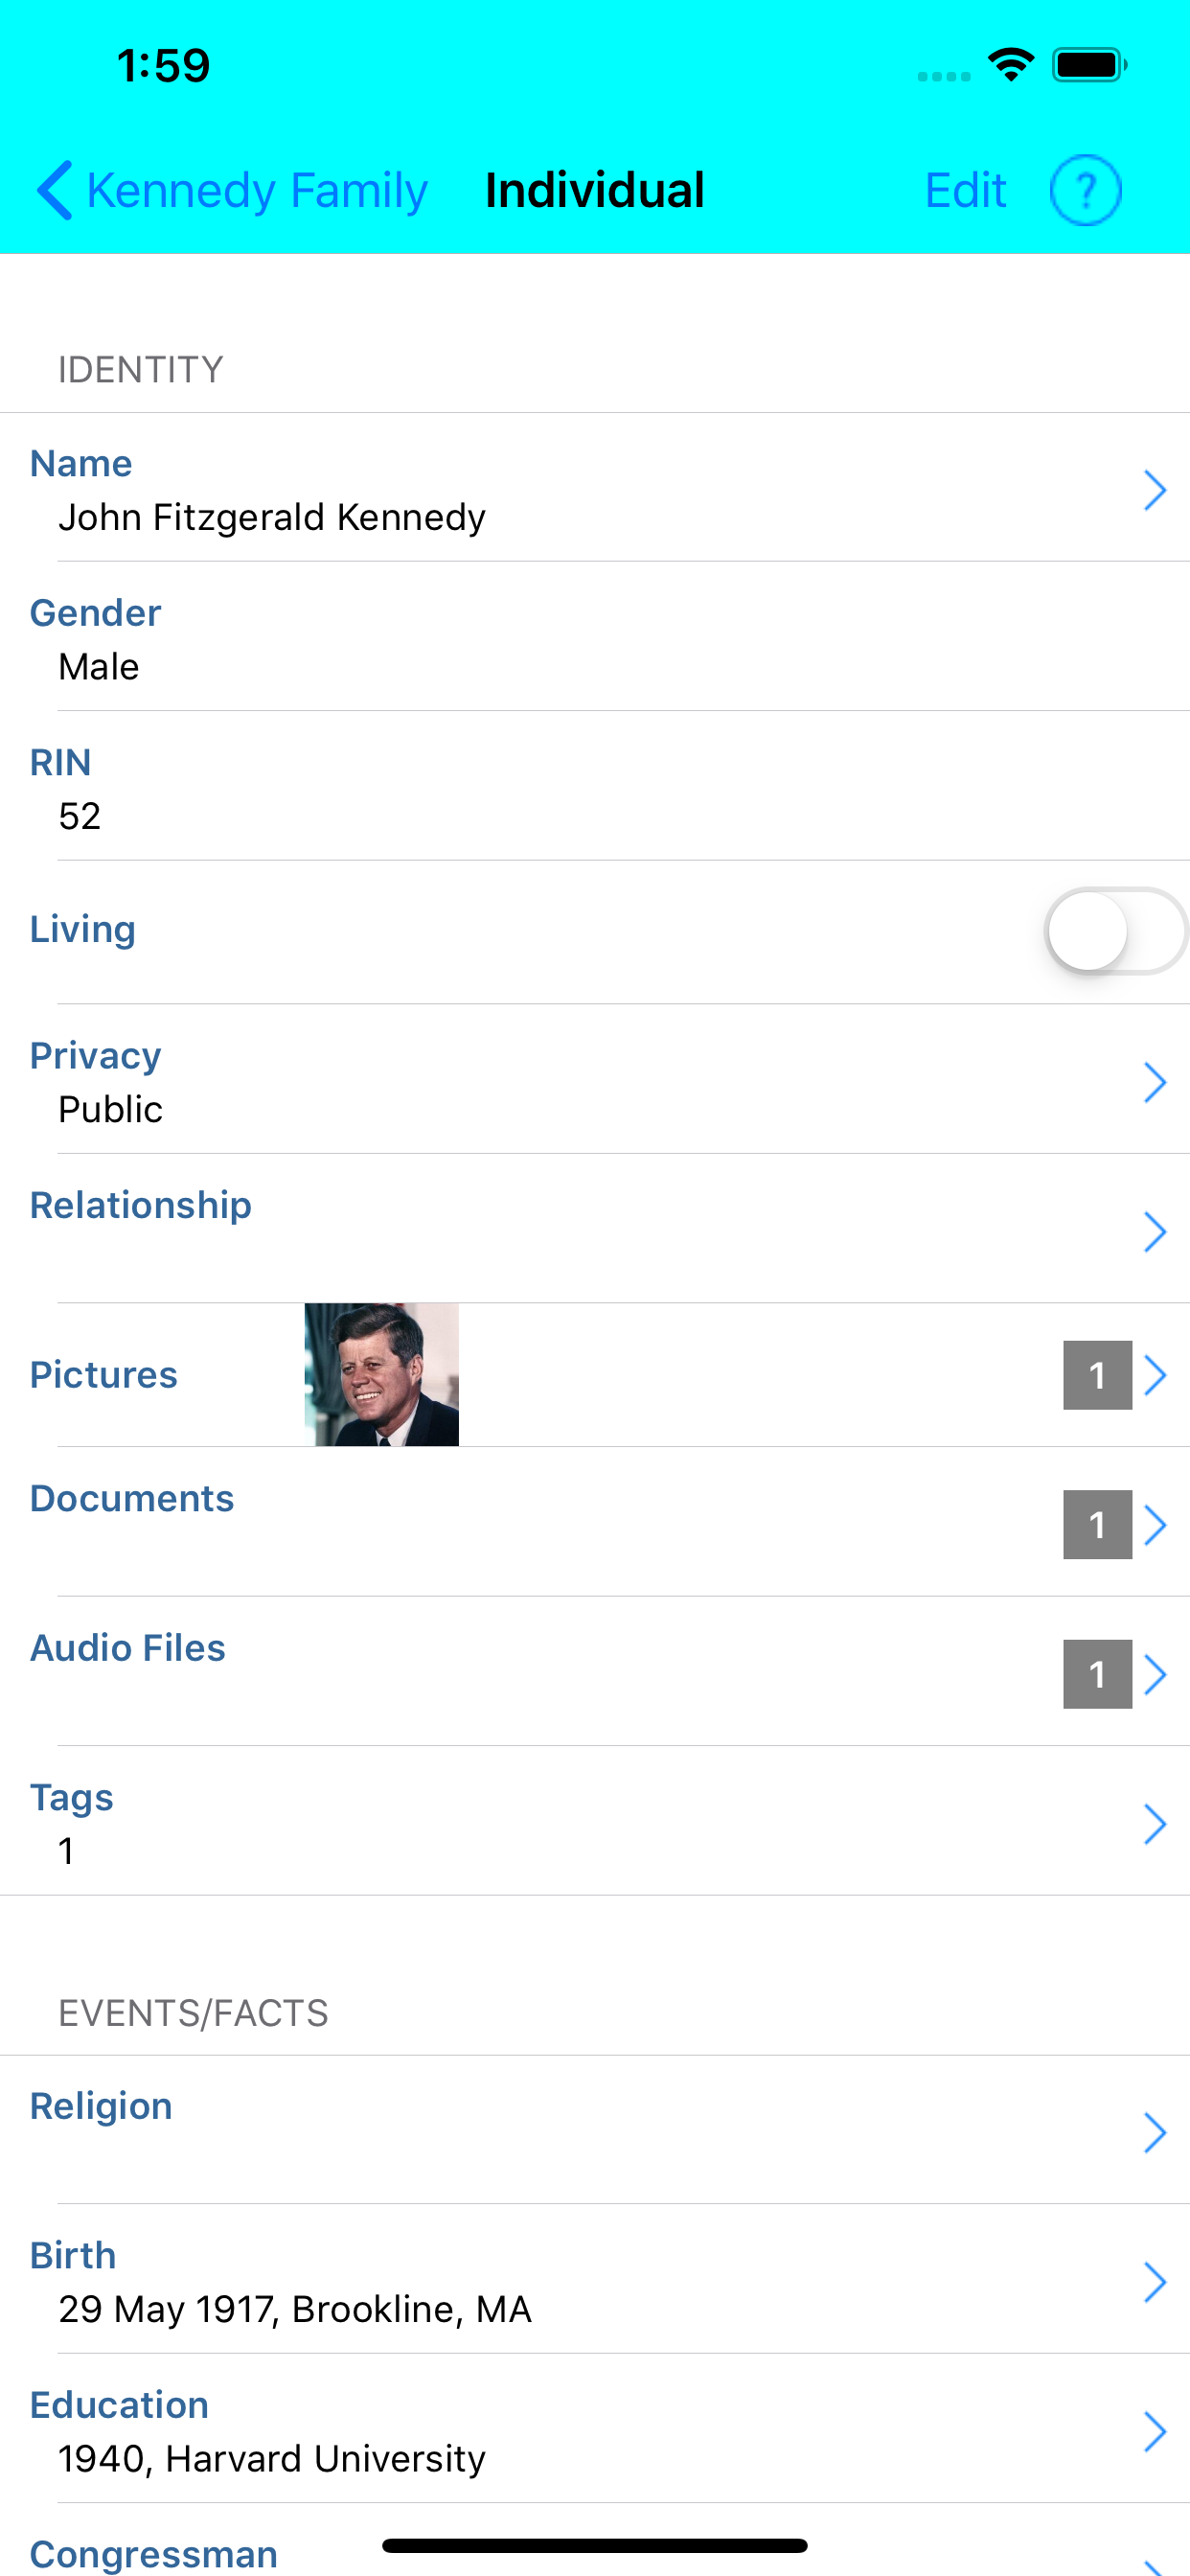
Task: Open the Pictures count badge
Action: [1097, 1375]
